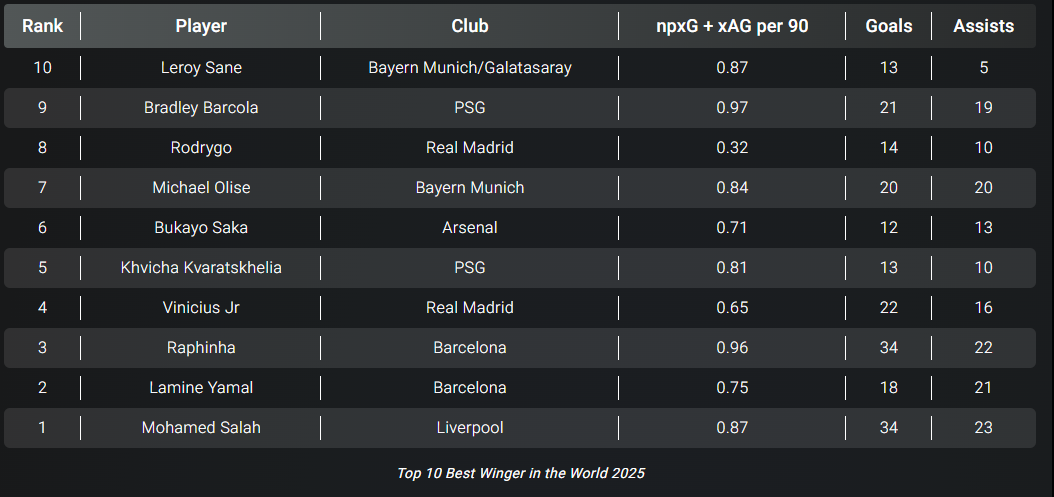
Task: Select Raphinha in the player column
Action: 201,348
